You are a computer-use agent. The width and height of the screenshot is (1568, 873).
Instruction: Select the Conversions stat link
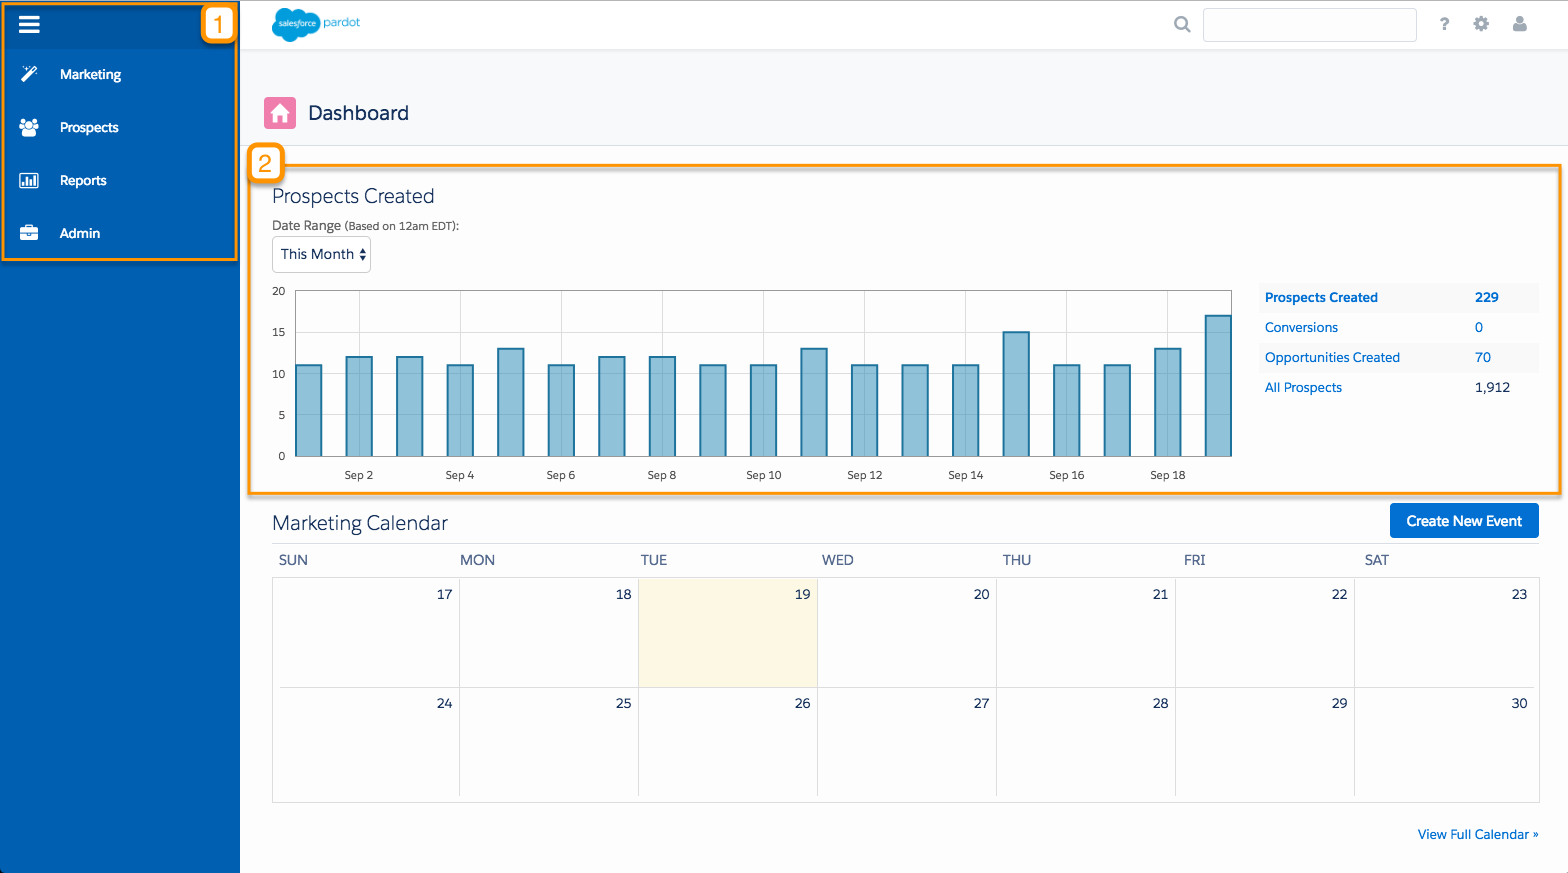tap(1301, 327)
